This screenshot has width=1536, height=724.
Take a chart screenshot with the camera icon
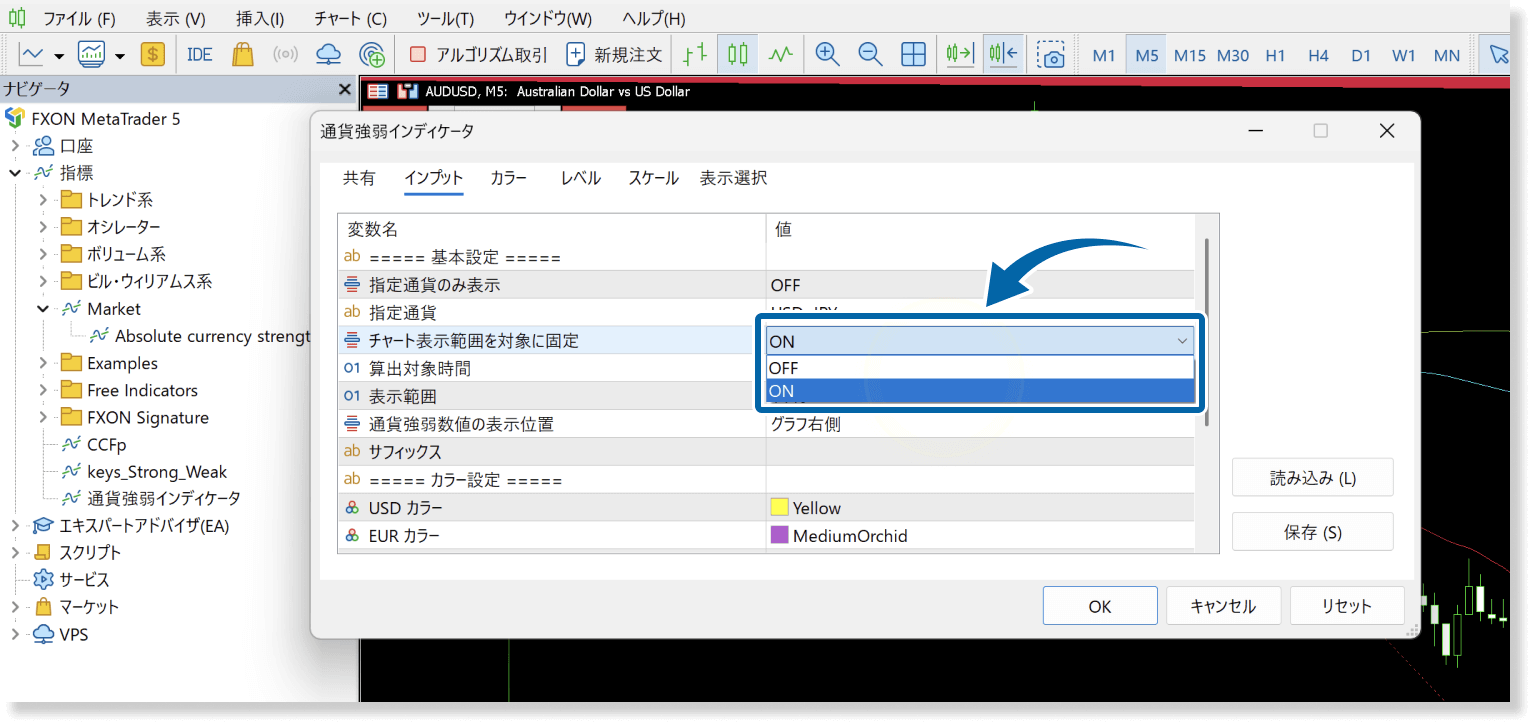click(x=1051, y=54)
